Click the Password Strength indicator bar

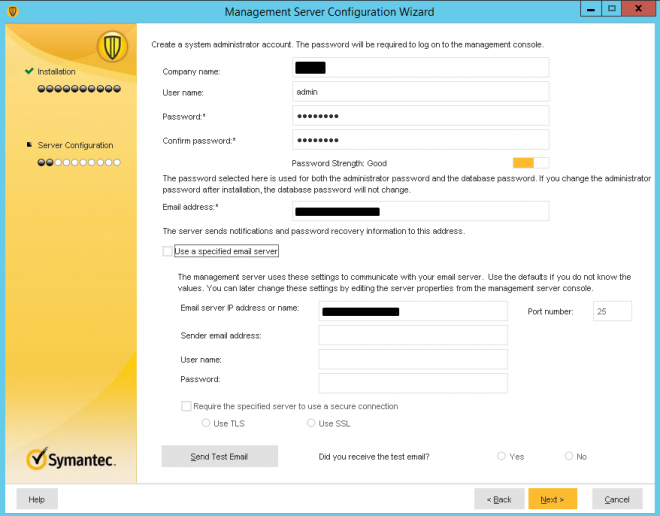[x=531, y=162]
